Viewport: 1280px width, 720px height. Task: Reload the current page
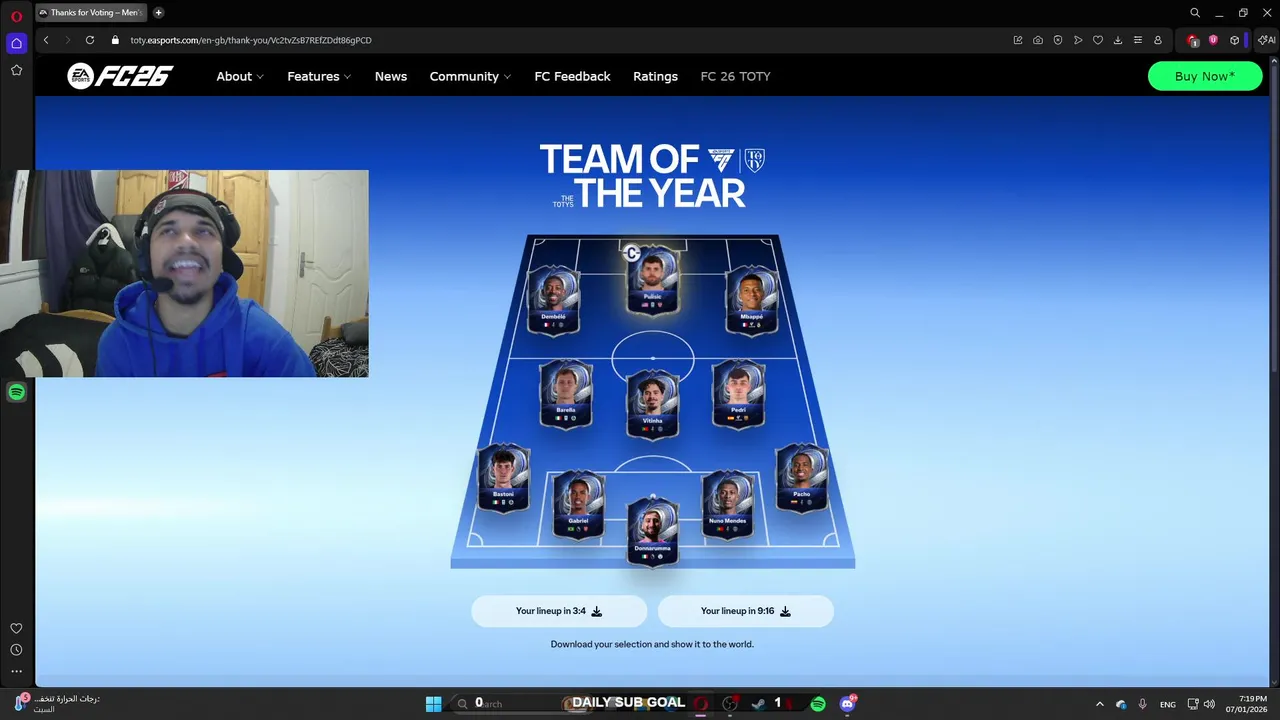click(90, 40)
